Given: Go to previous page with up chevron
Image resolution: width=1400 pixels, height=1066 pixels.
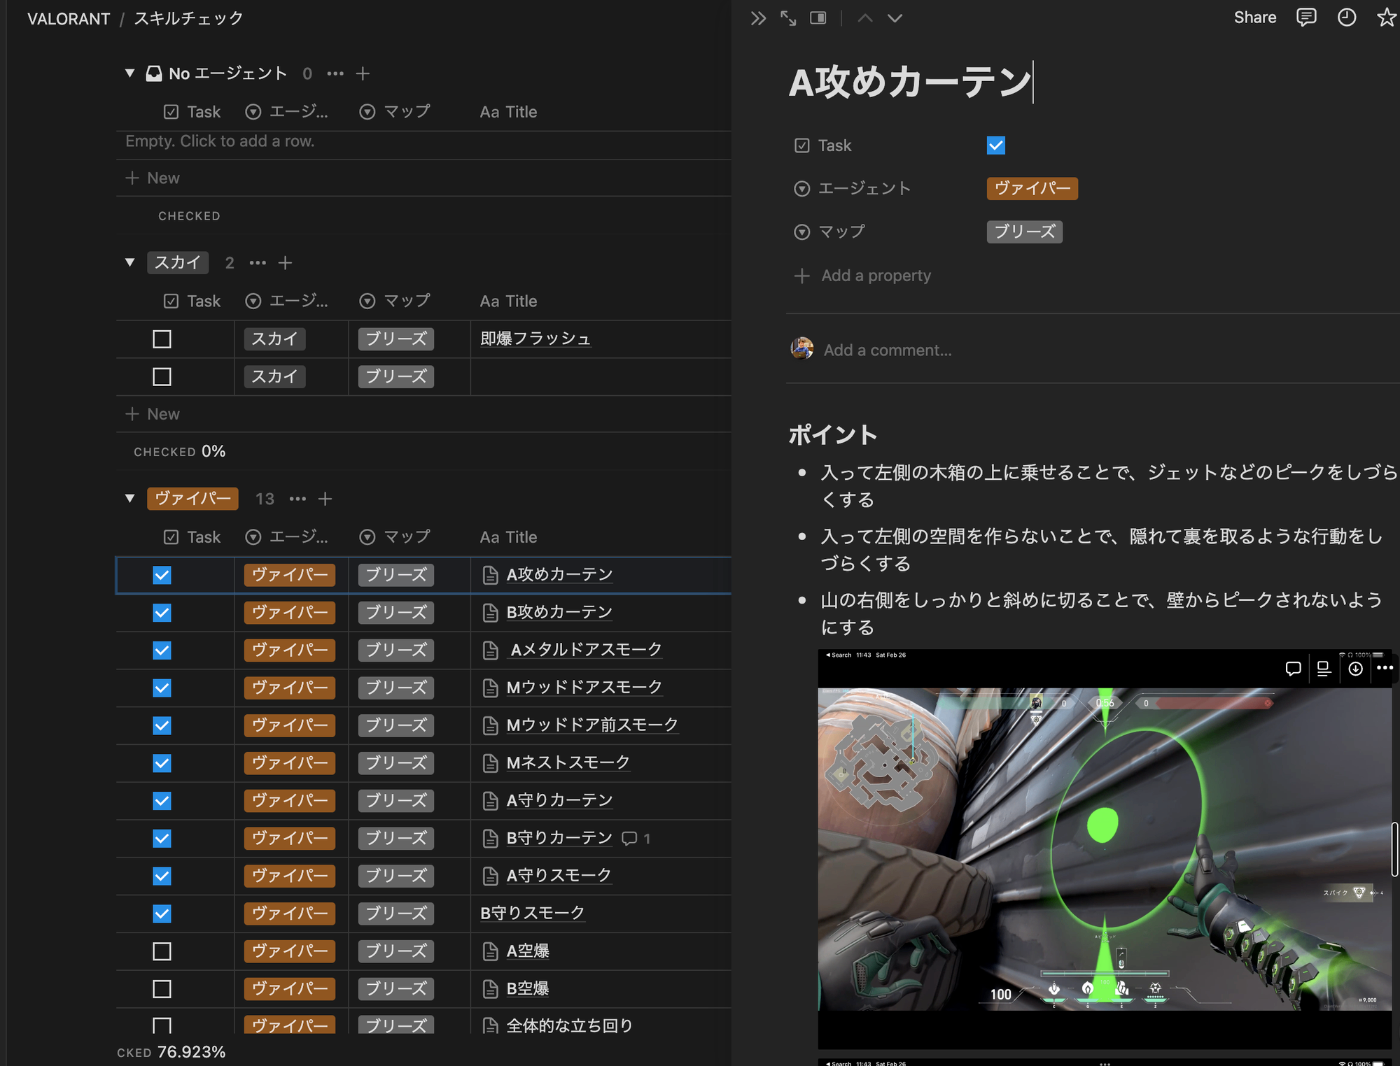Looking at the screenshot, I should (x=865, y=18).
